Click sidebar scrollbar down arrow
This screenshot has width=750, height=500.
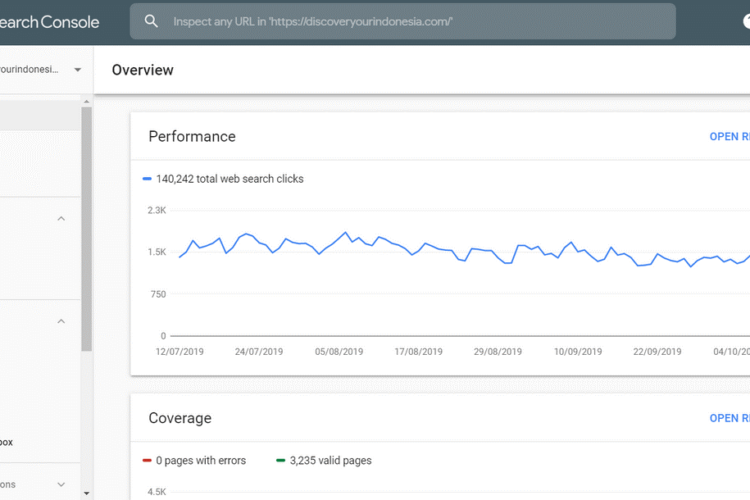click(87, 493)
